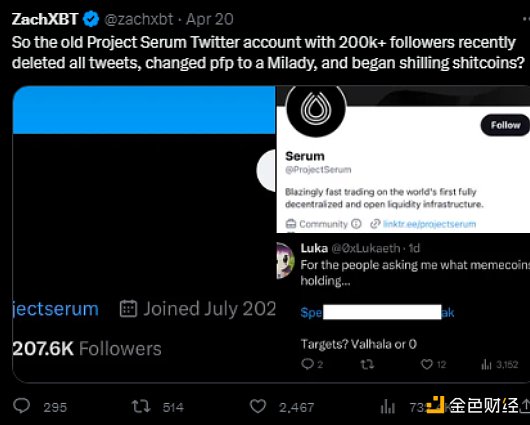
Task: Click the @0xLukaeth handle
Action: click(365, 249)
